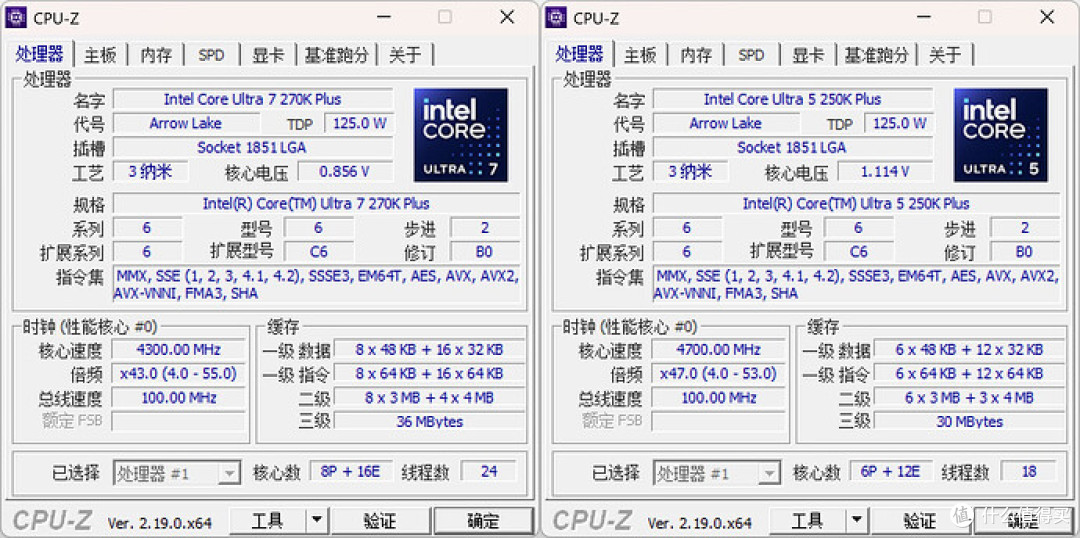Open 工具 dropdown arrow in left window
This screenshot has width=1080, height=538.
click(x=316, y=521)
